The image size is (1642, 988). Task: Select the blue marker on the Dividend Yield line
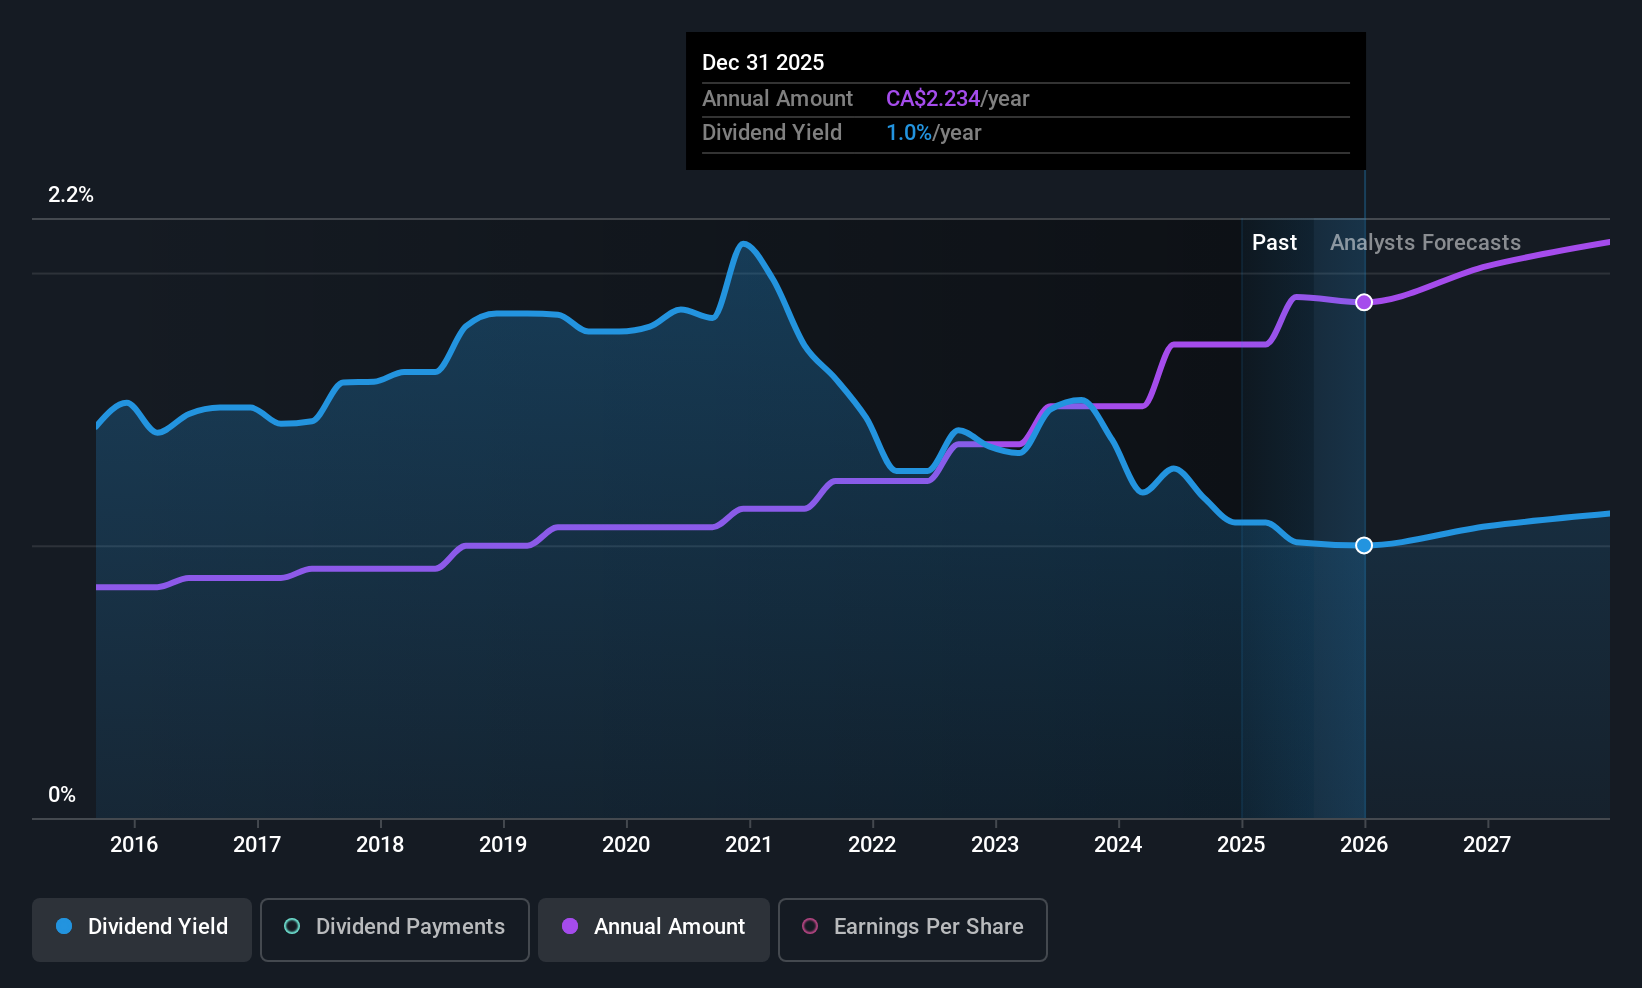click(1364, 546)
